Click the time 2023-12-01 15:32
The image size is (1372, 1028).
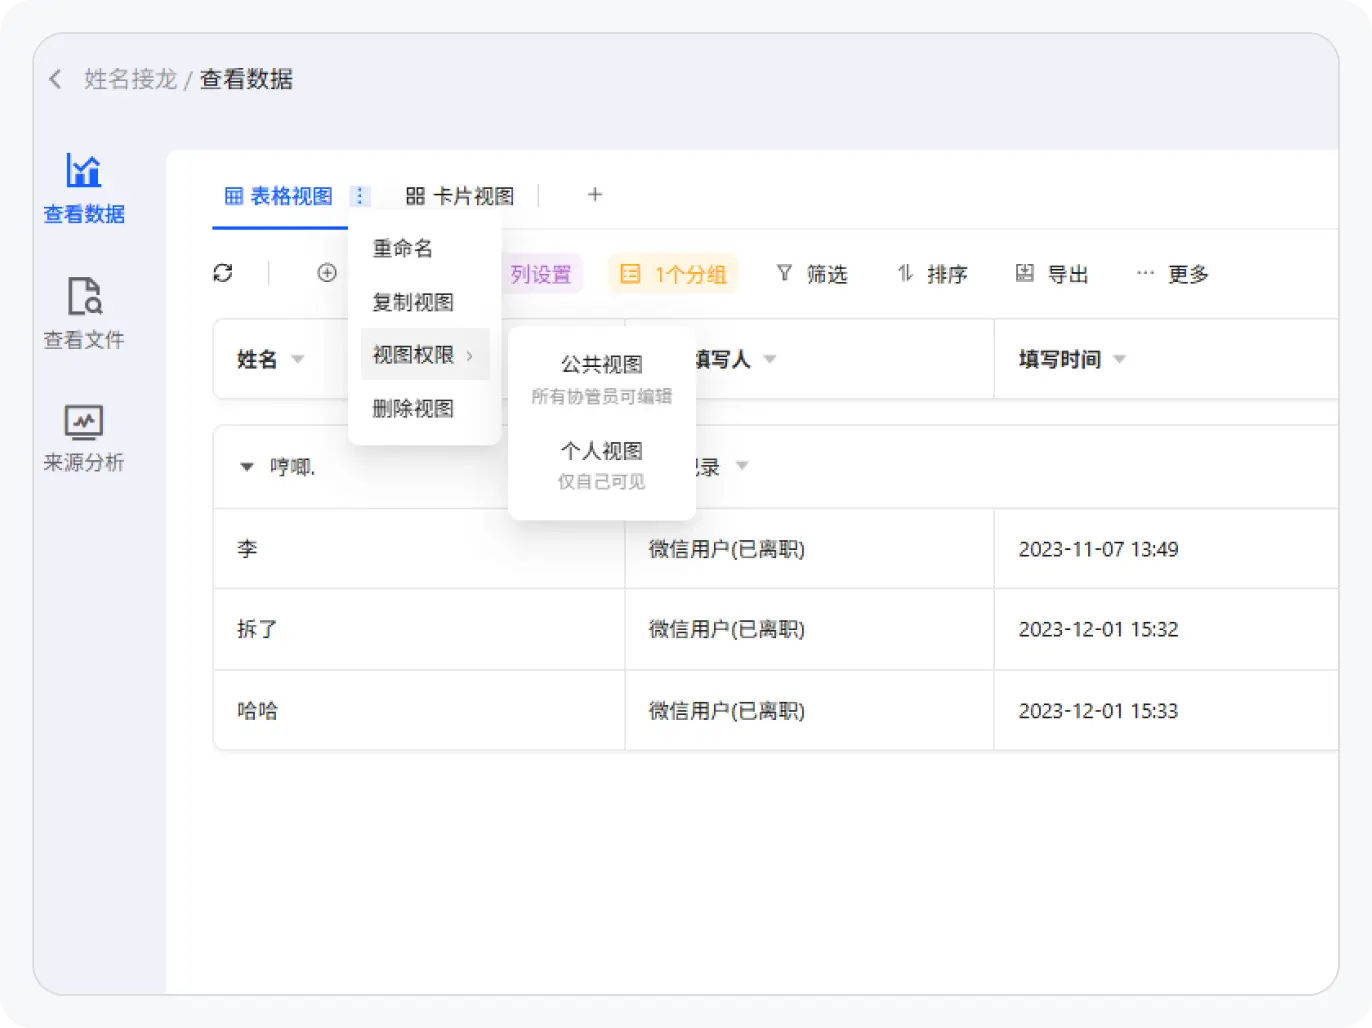1098,629
